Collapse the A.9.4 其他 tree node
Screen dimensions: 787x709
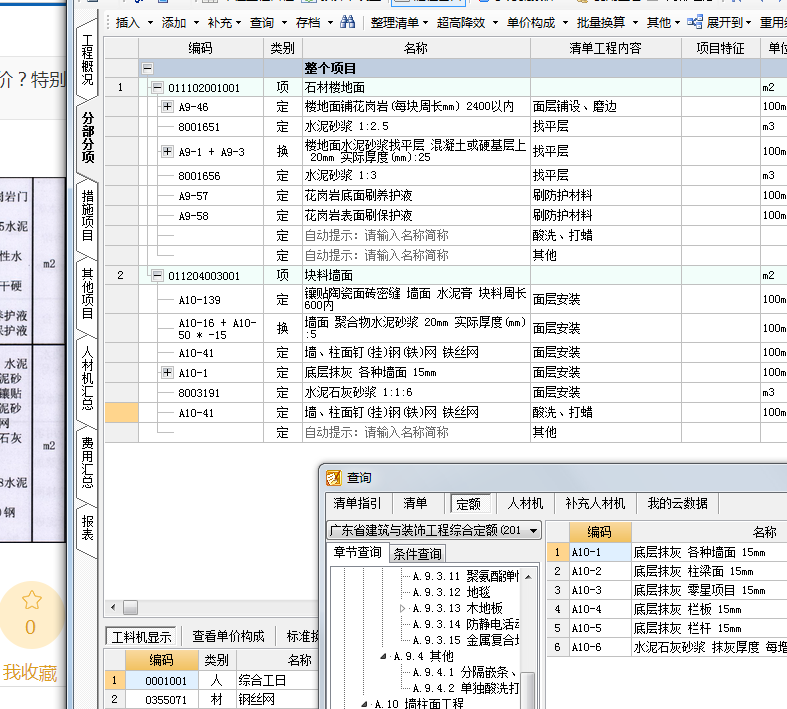point(383,656)
